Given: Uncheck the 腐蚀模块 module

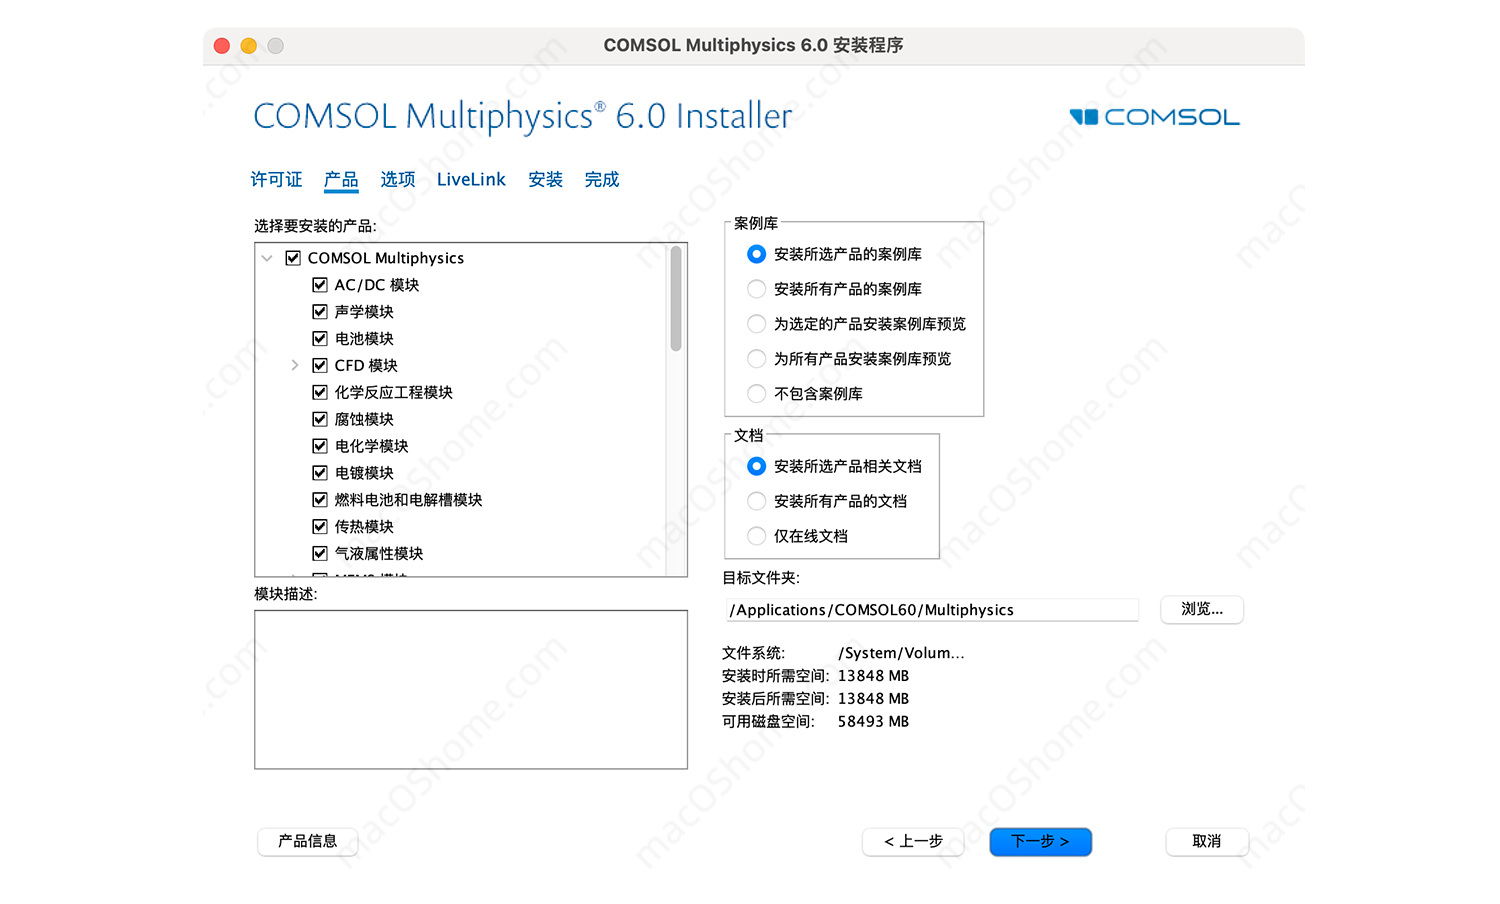Looking at the screenshot, I should 319,419.
